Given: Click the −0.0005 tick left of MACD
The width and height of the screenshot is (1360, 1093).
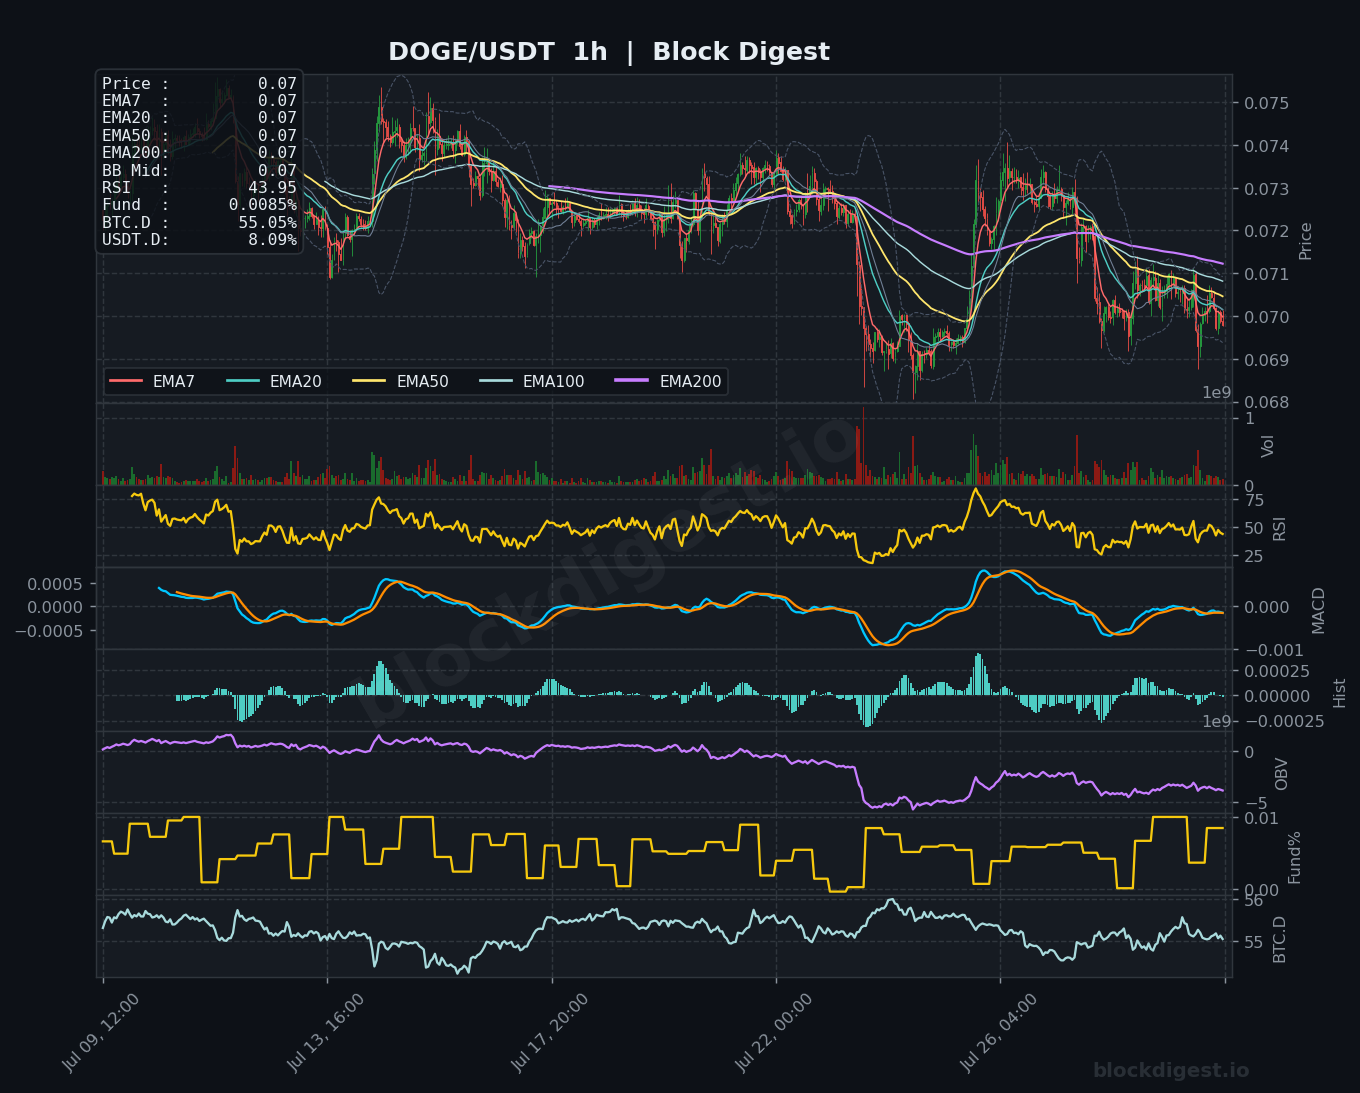Looking at the screenshot, I should tap(49, 631).
